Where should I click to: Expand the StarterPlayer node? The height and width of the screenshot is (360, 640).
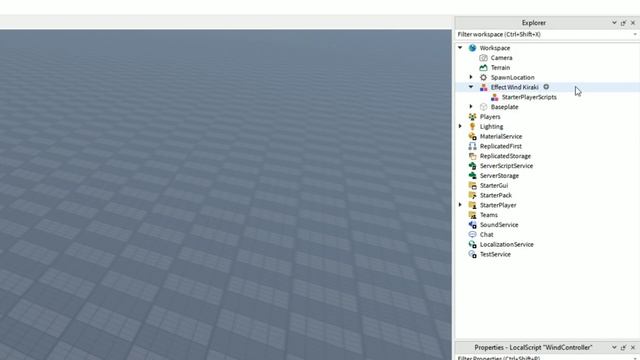tap(460, 205)
